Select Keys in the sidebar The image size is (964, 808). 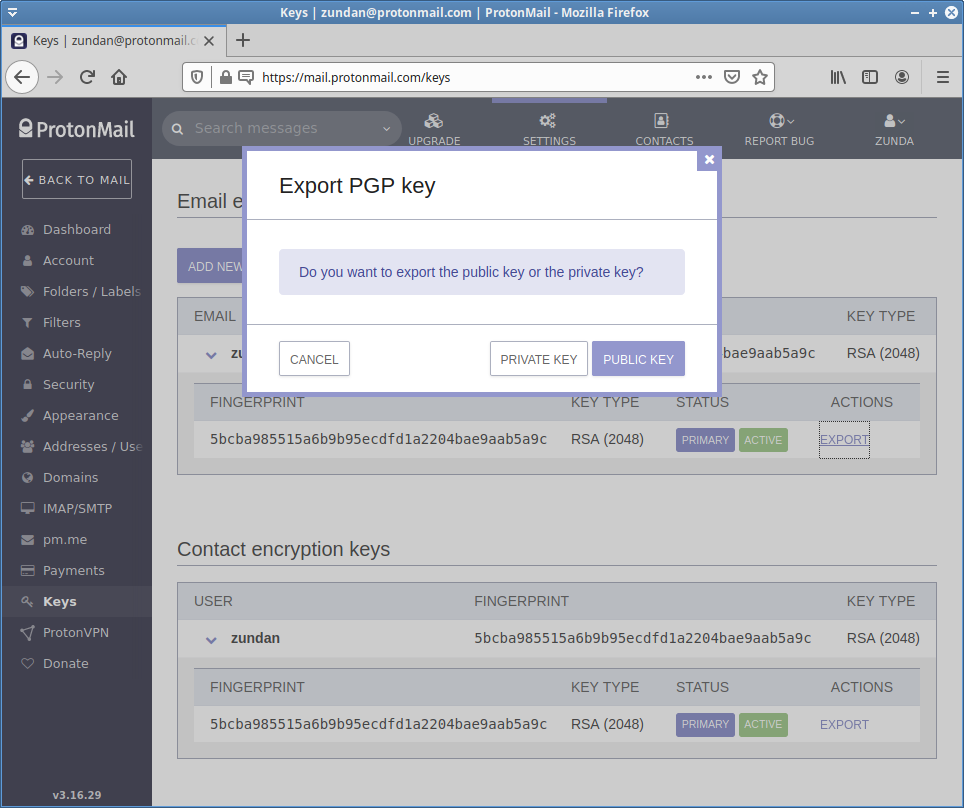pos(76,601)
